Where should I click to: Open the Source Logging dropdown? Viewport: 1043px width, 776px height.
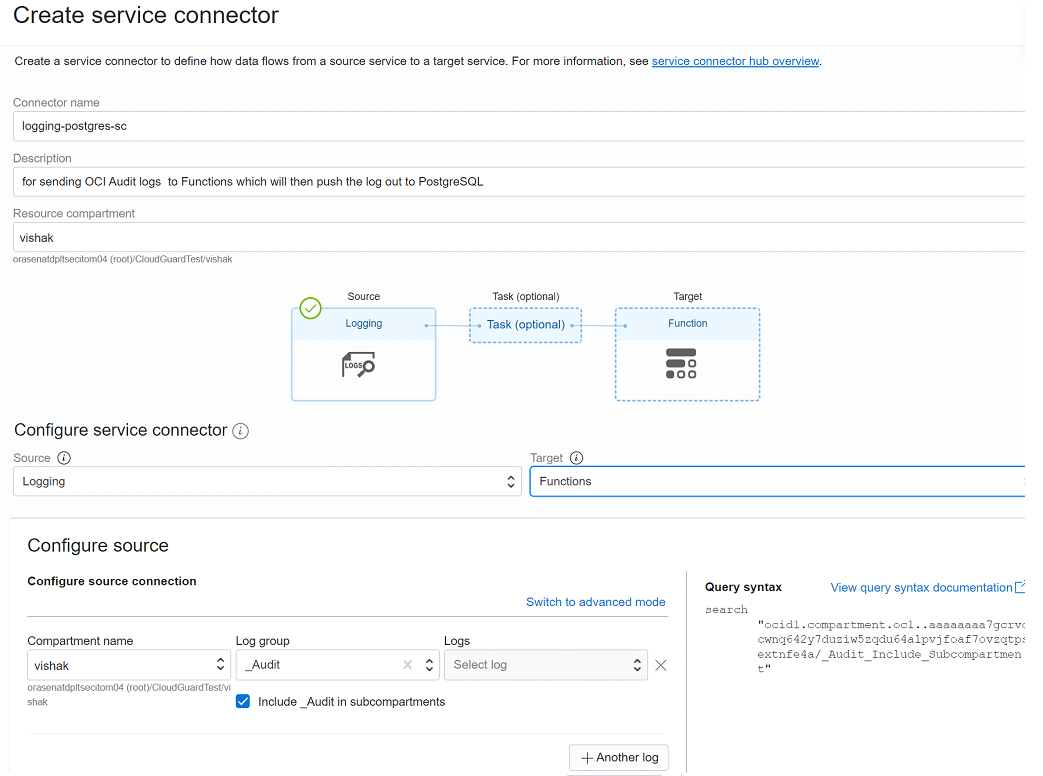[267, 481]
